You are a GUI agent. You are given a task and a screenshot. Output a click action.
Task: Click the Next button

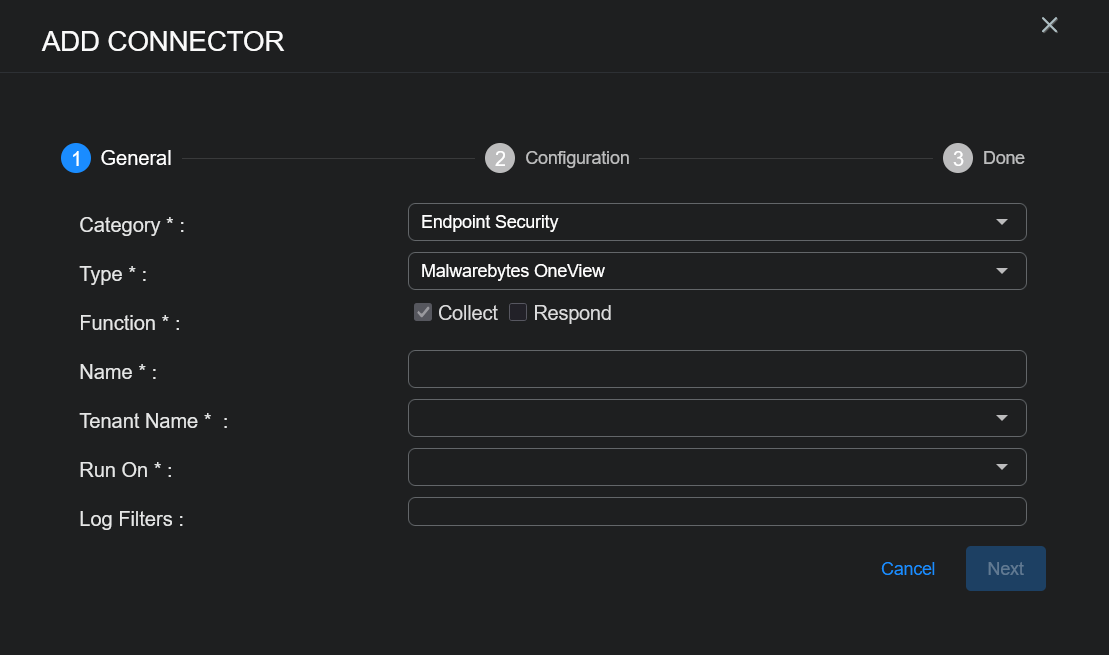(1006, 569)
